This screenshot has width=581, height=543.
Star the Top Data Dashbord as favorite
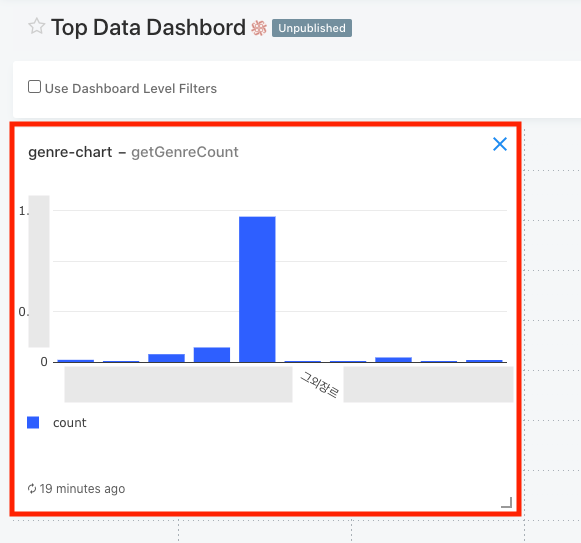[37, 27]
